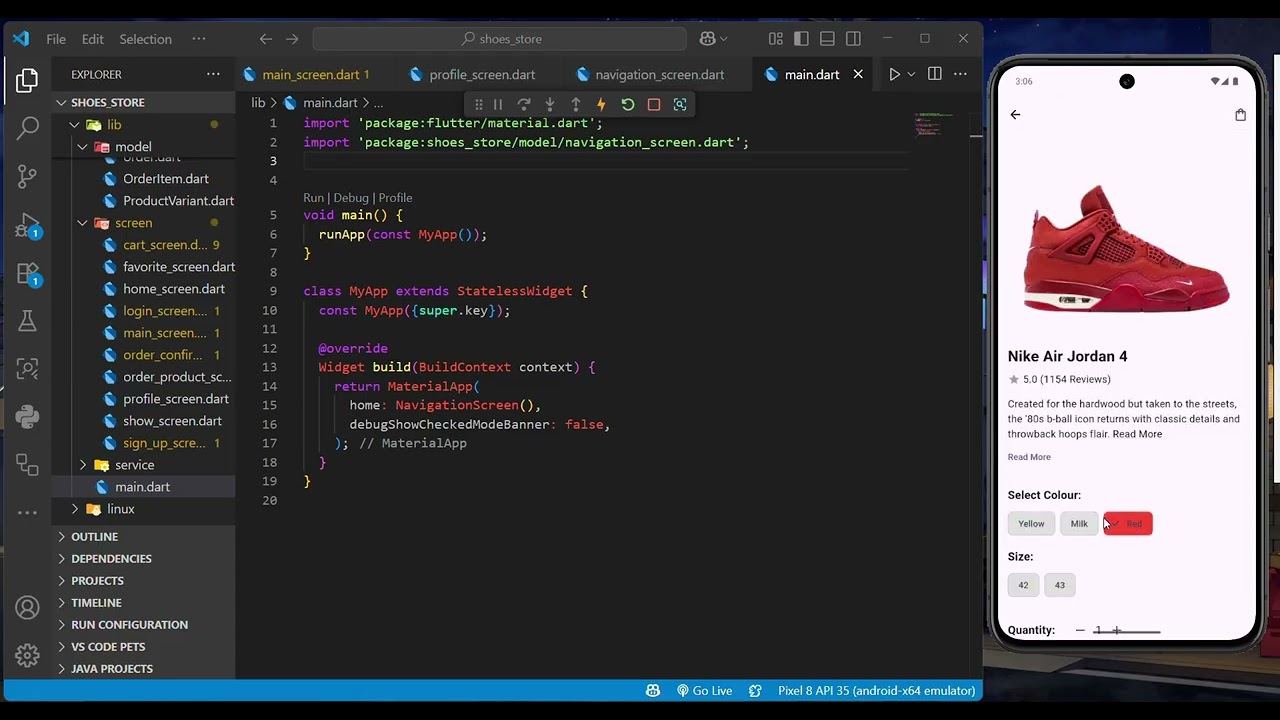Stop the debug session
Image resolution: width=1280 pixels, height=720 pixels.
tap(654, 104)
